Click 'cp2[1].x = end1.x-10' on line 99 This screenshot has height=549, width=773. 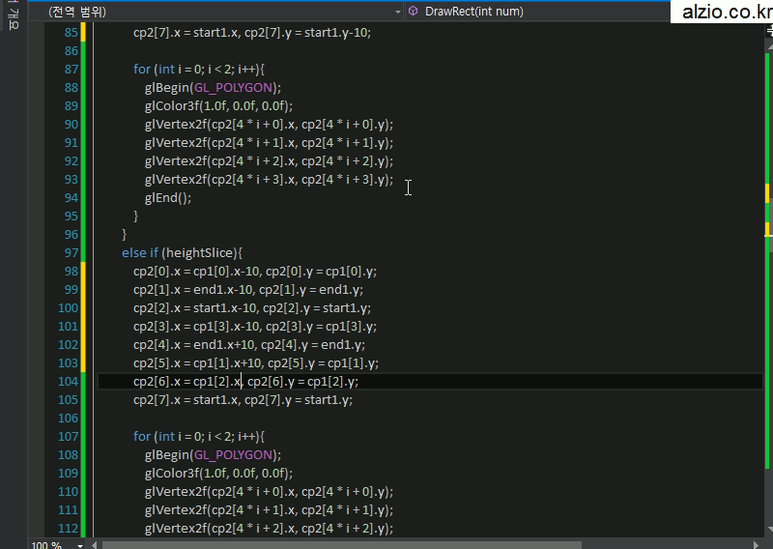point(194,290)
